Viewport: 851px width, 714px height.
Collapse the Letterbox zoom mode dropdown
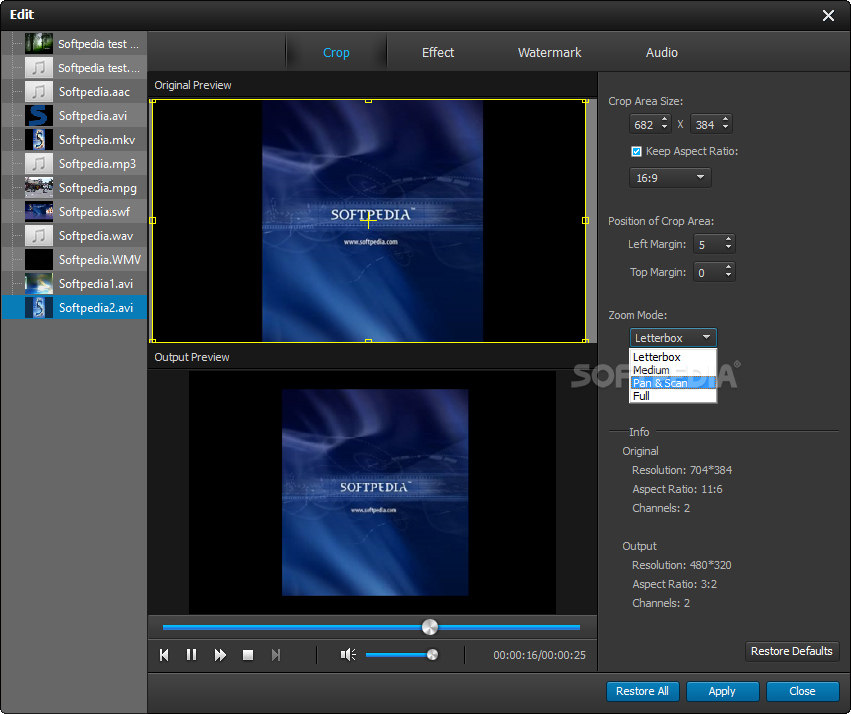[673, 337]
